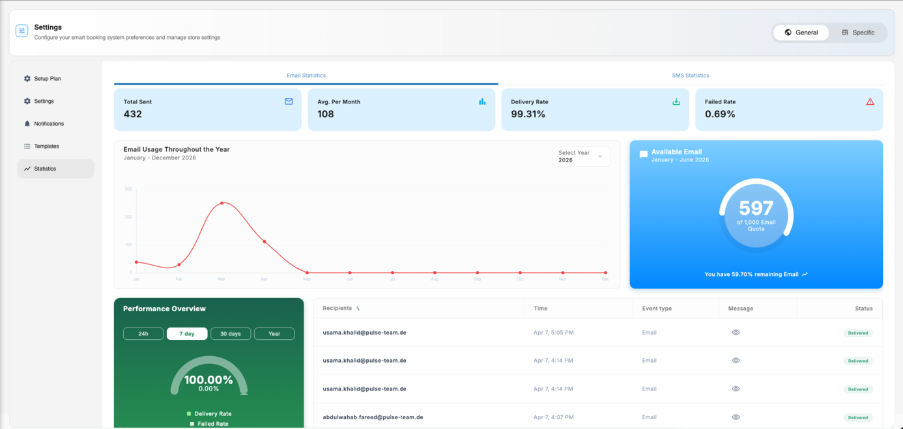Switch to General settings mode
Viewport: 903px width, 429px height.
[x=800, y=33]
